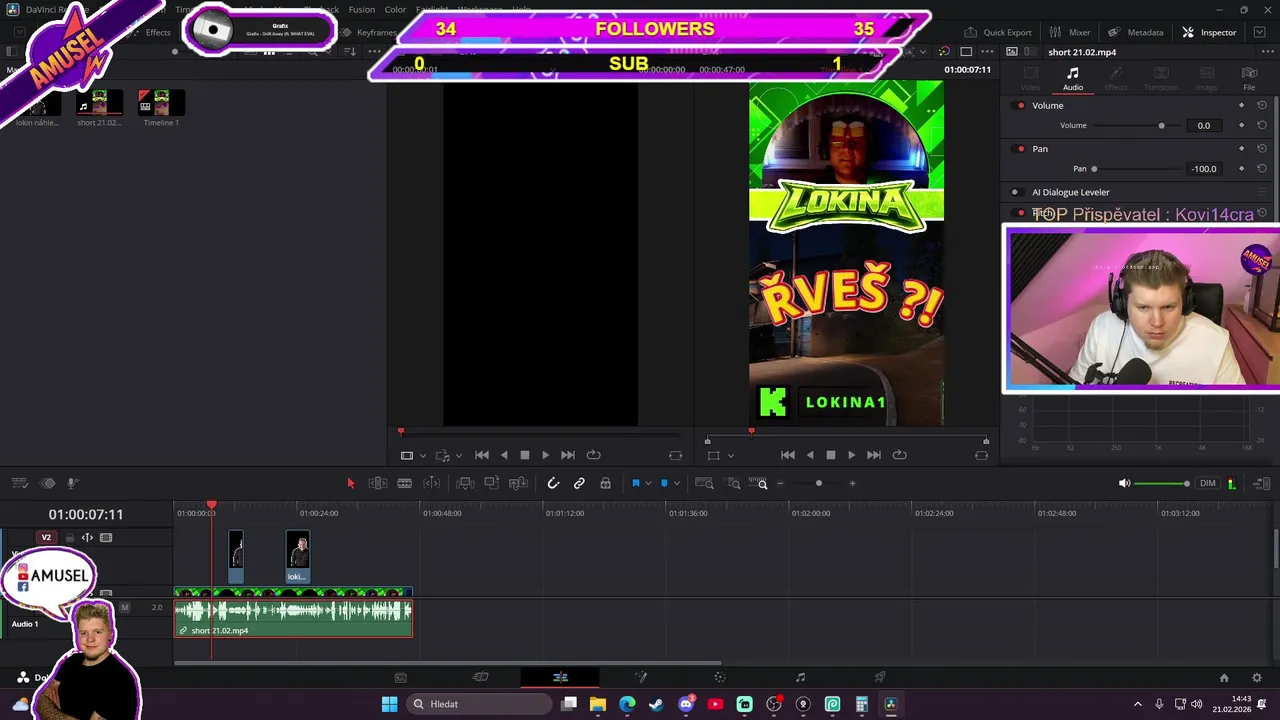Image resolution: width=1280 pixels, height=720 pixels.
Task: Open the File tab in Inspector
Action: pyautogui.click(x=1249, y=78)
